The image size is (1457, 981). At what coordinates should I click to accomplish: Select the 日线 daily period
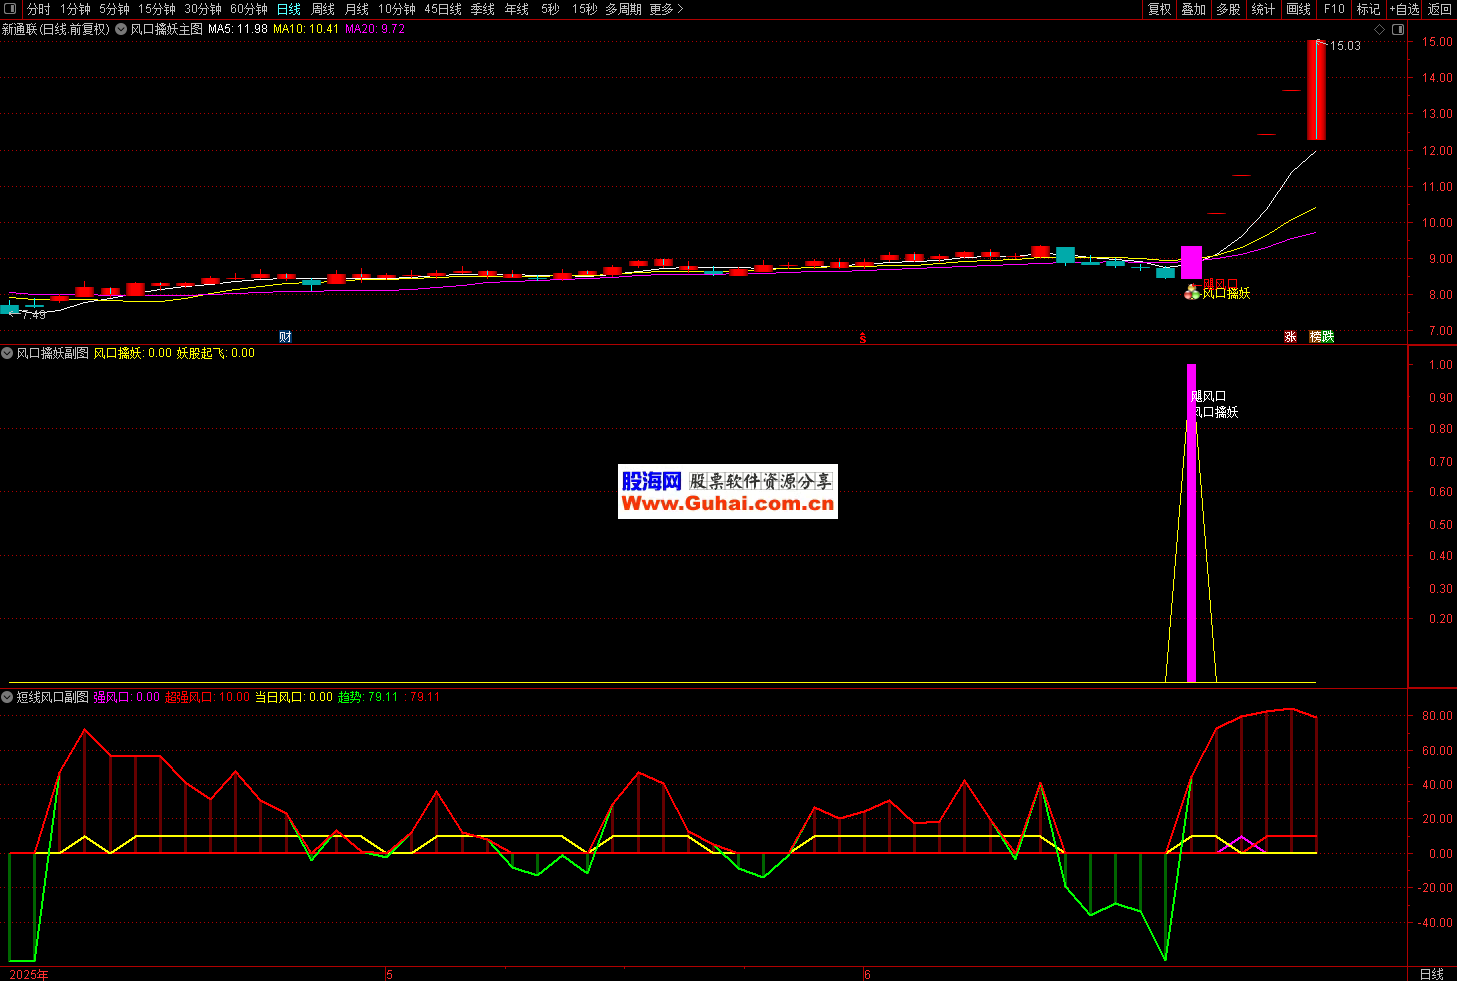289,9
